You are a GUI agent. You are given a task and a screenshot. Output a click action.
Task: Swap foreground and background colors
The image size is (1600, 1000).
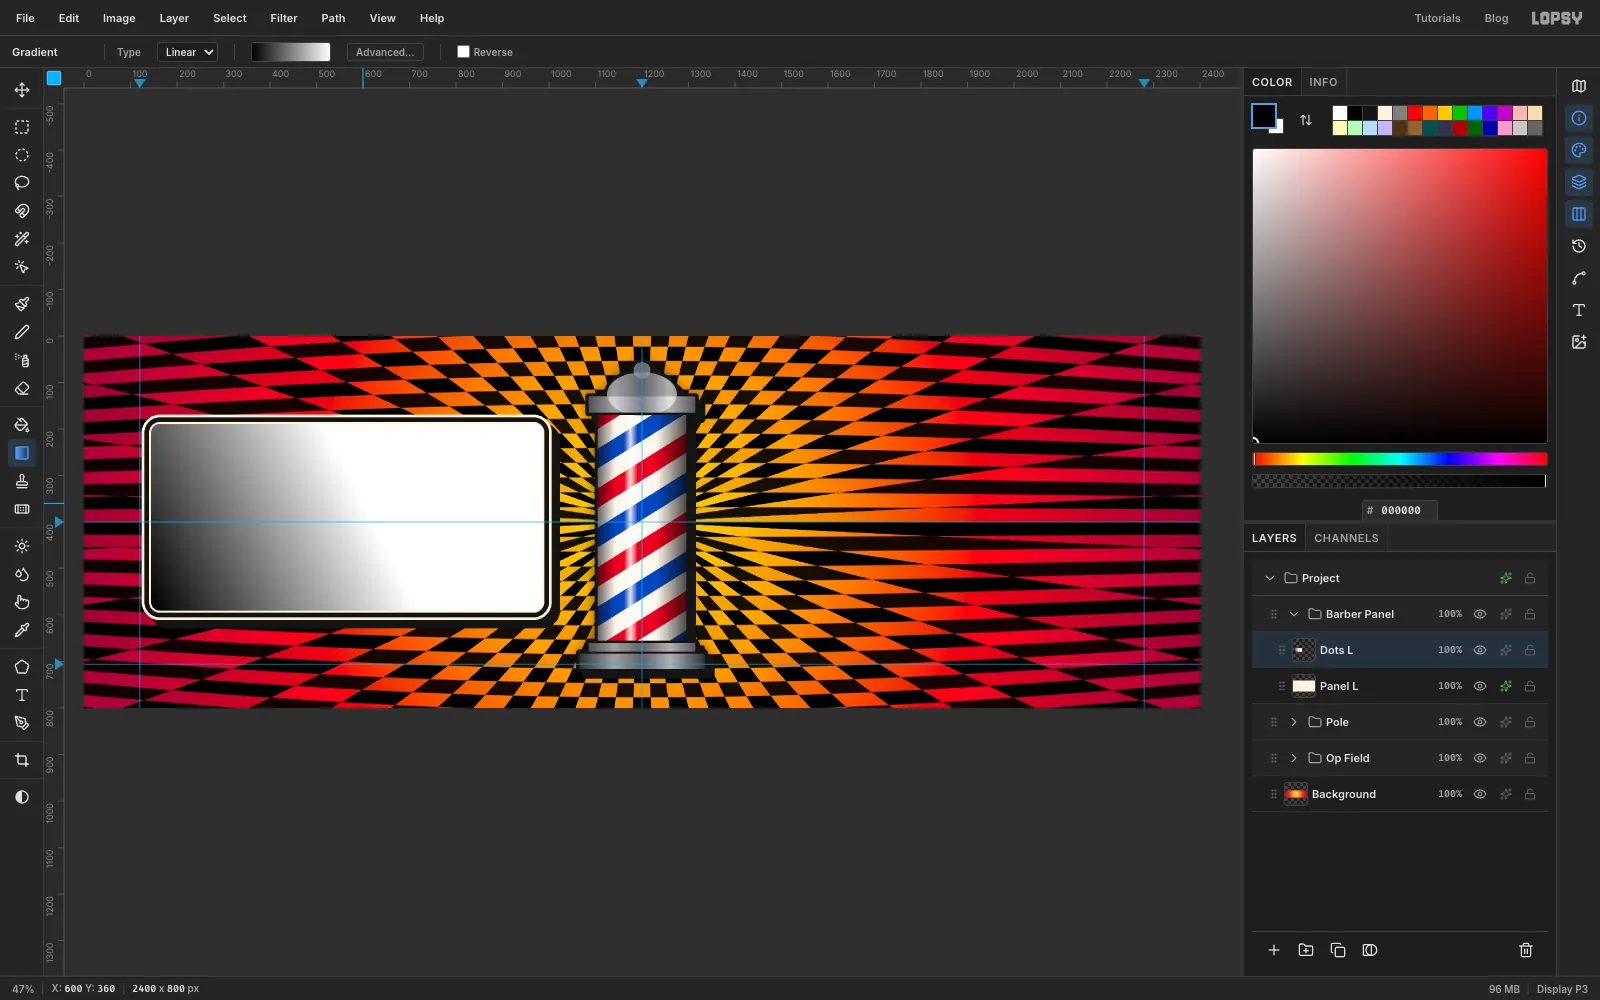[x=1306, y=120]
